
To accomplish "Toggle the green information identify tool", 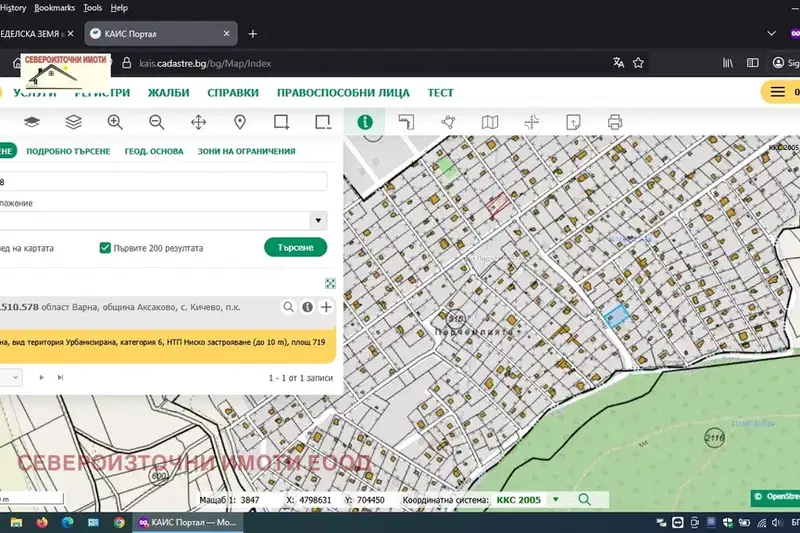I will [365, 122].
